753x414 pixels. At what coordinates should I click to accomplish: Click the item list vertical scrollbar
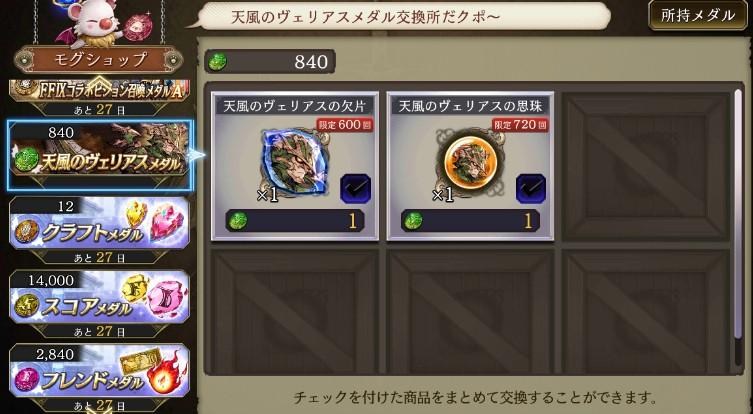coord(738,227)
